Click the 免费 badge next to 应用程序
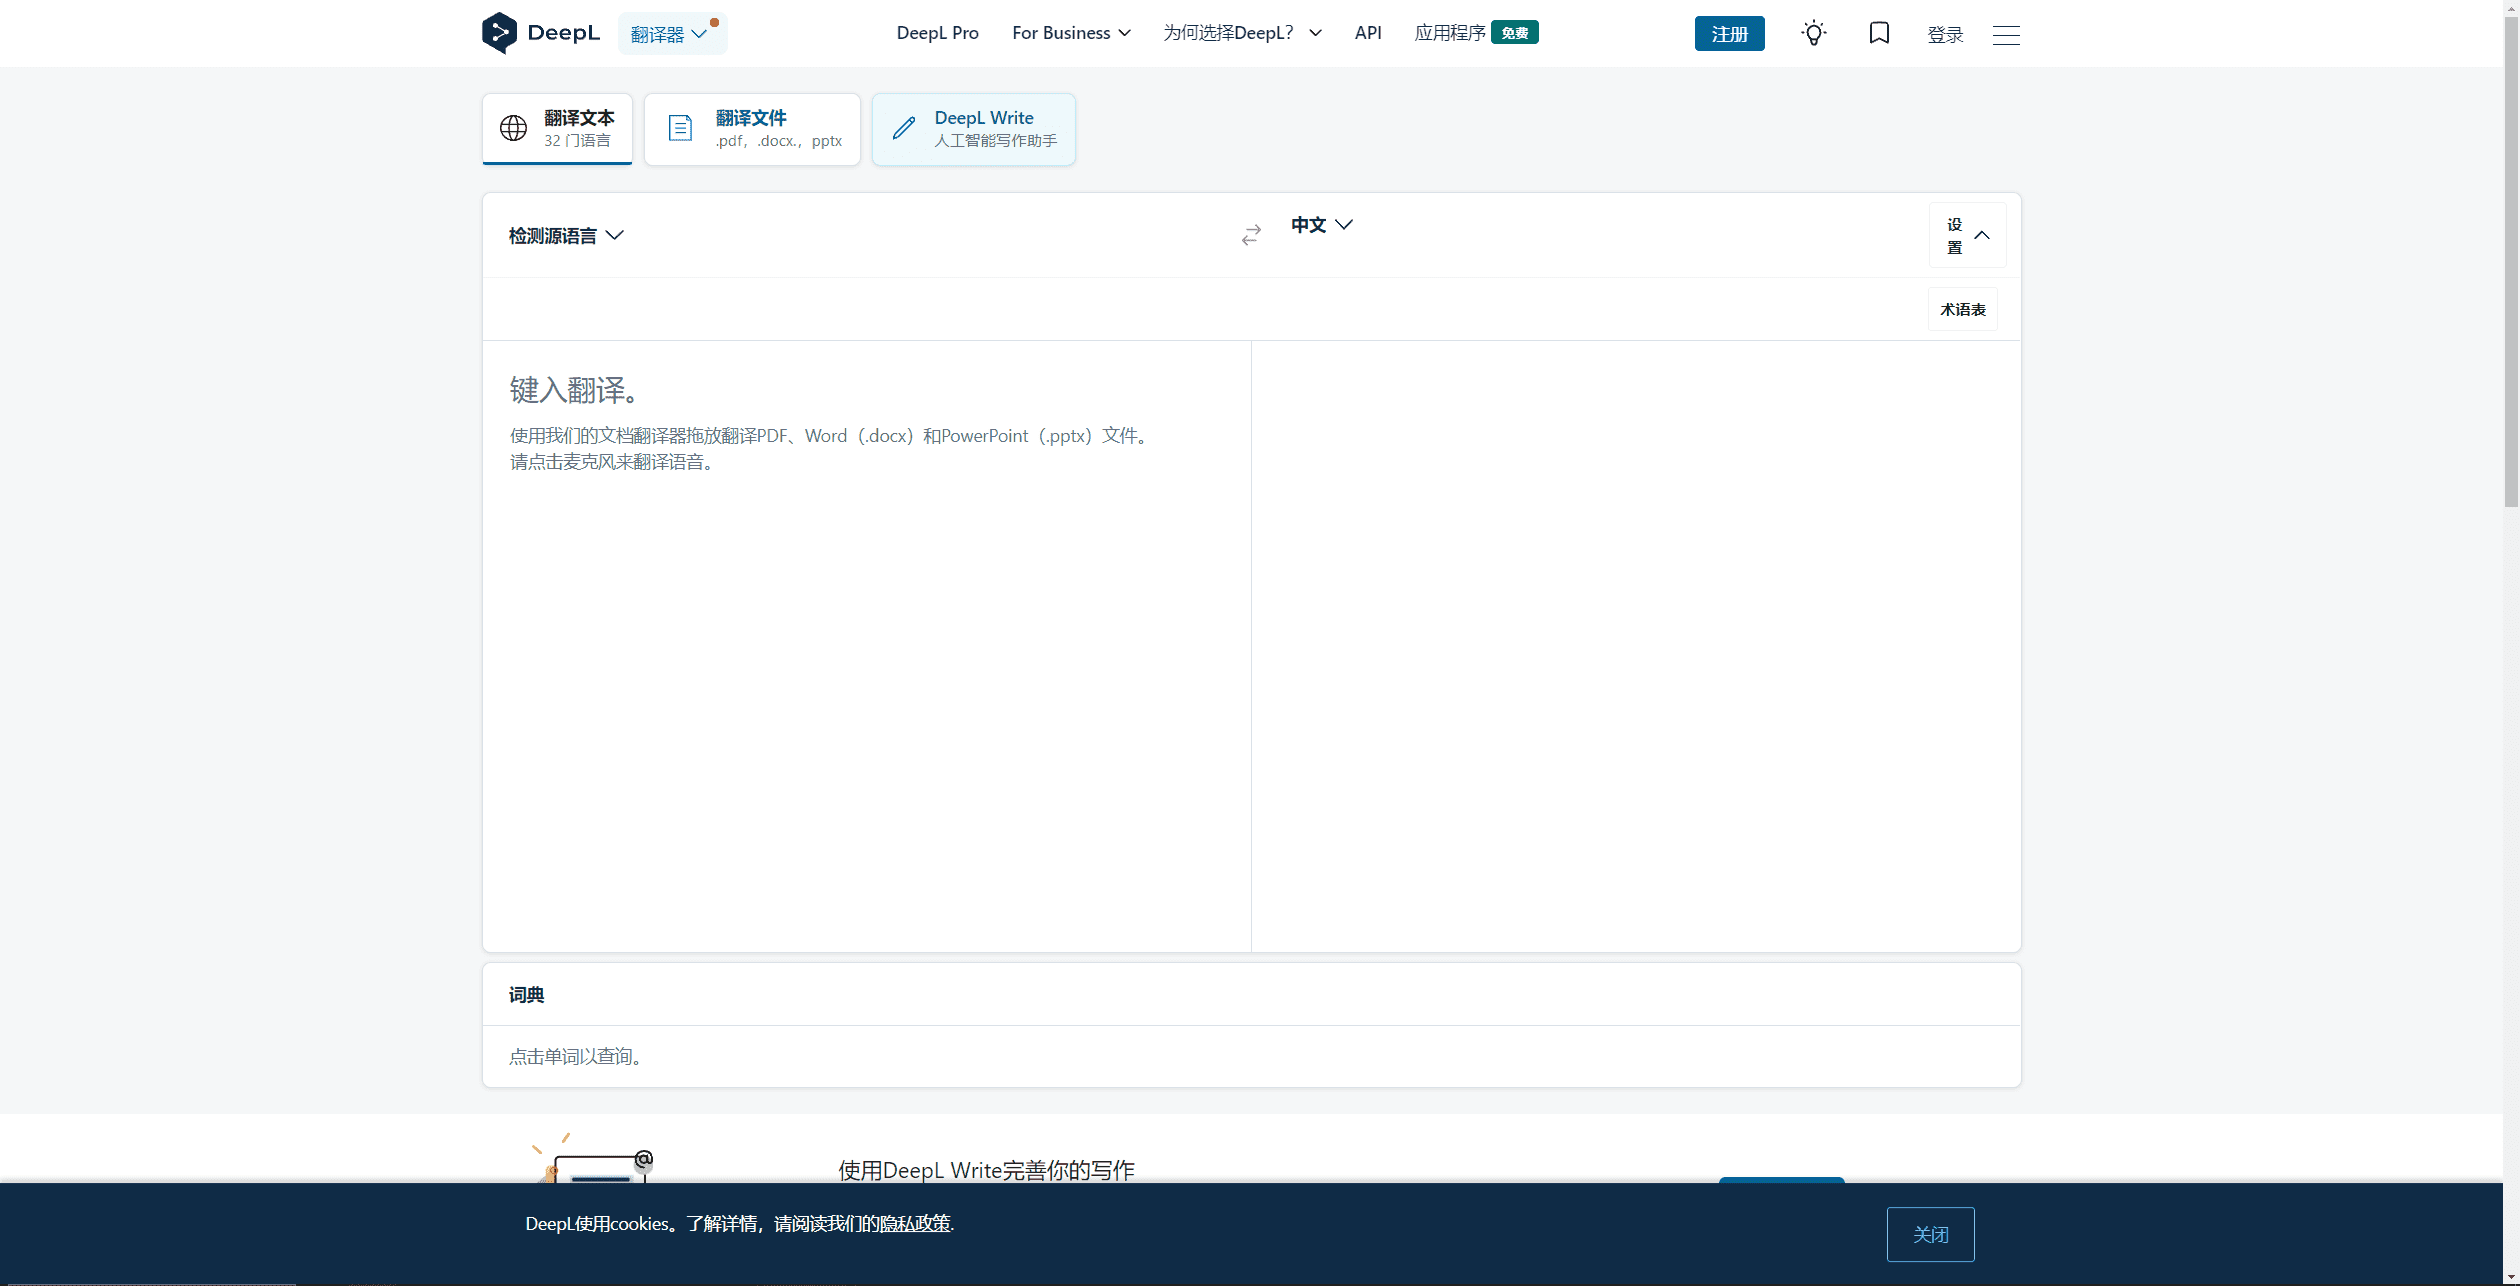Image resolution: width=2520 pixels, height=1286 pixels. [1514, 33]
